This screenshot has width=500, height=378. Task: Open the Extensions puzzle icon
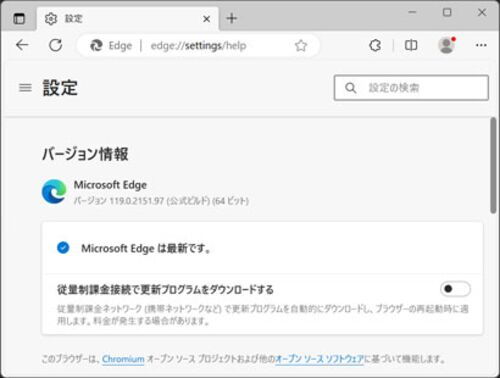pos(375,45)
